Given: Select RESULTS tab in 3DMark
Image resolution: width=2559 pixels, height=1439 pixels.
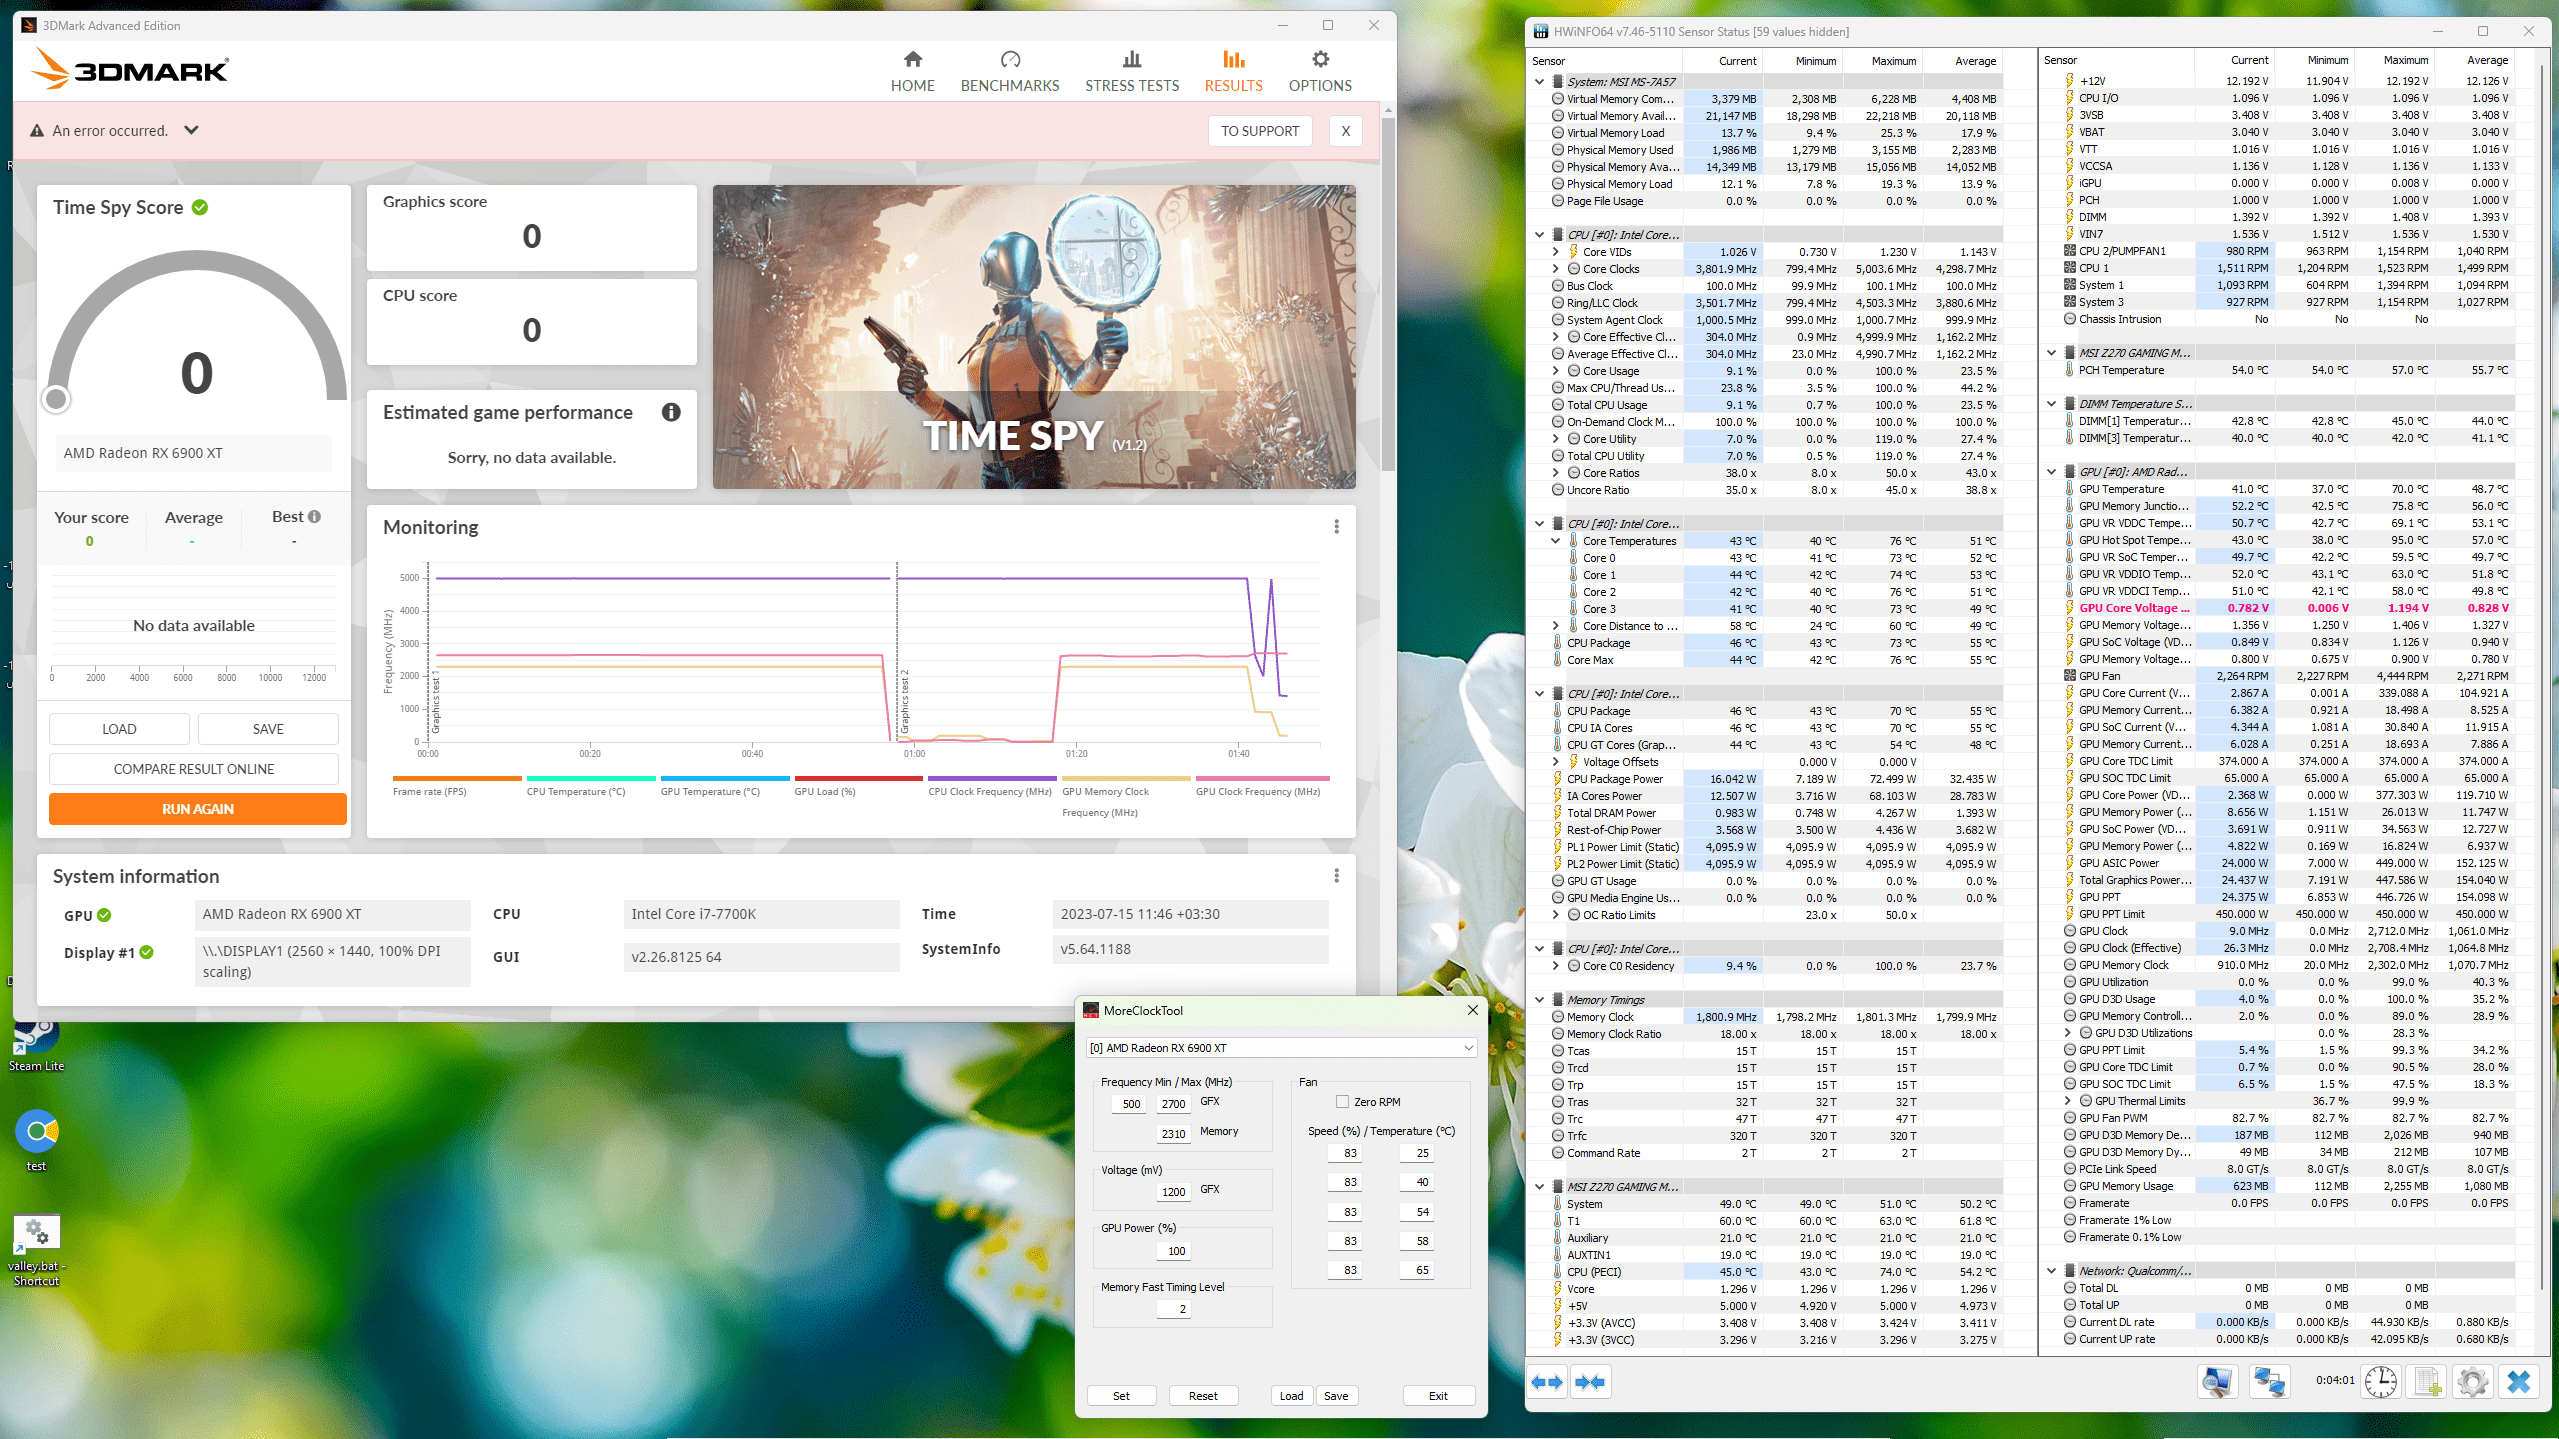Looking at the screenshot, I should [1233, 72].
